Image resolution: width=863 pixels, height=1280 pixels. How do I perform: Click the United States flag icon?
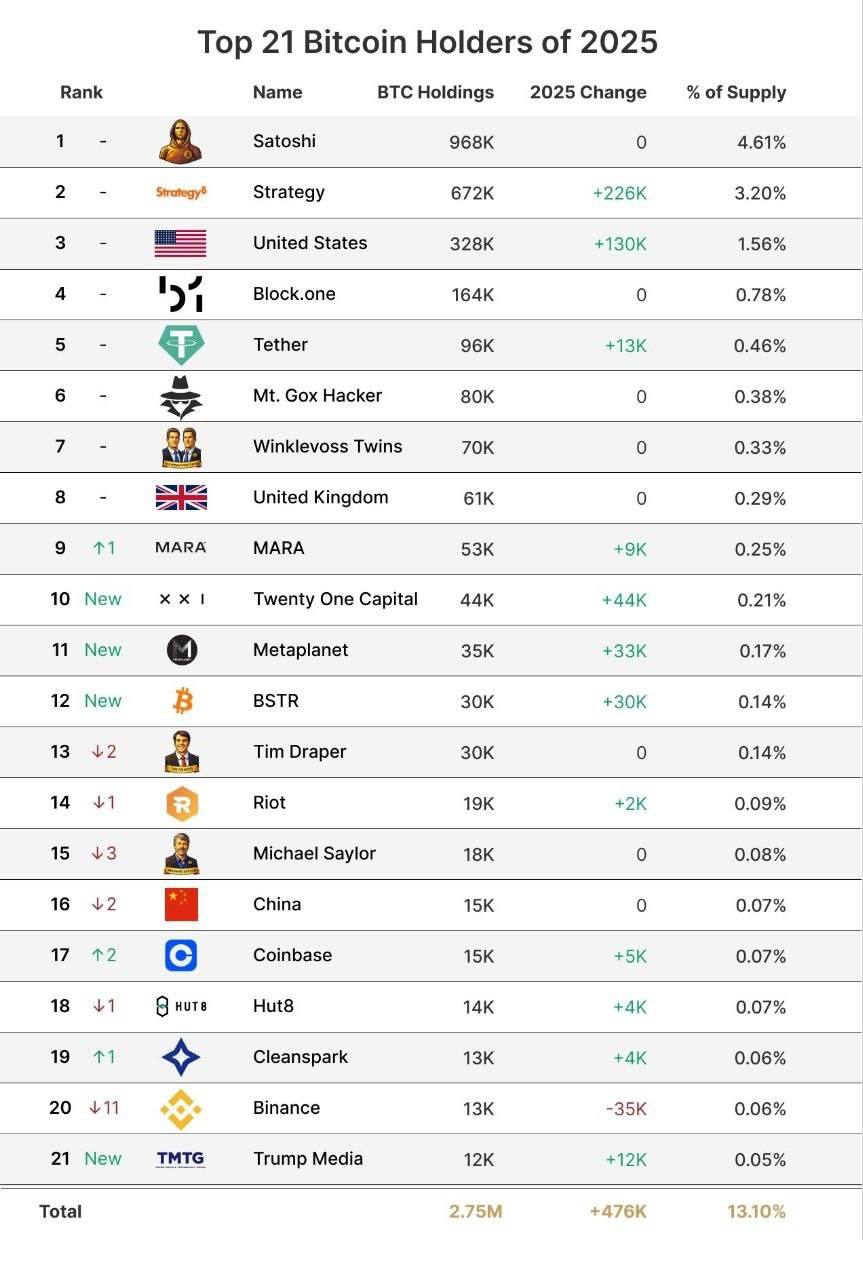(x=181, y=243)
